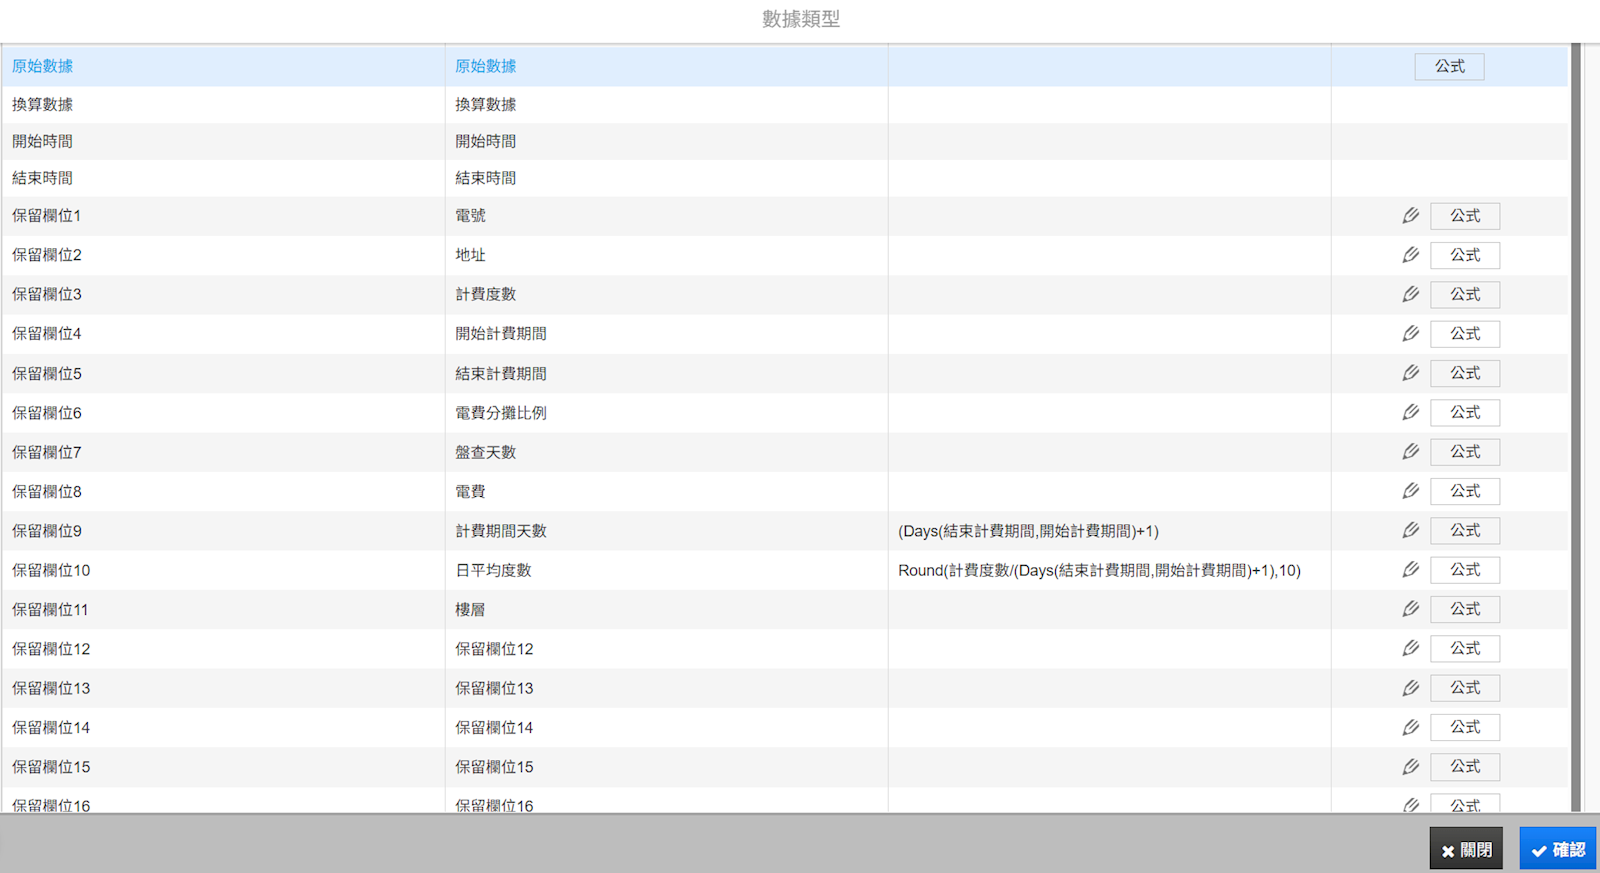
Task: Edit the 樓層 row name
Action: pos(1410,609)
